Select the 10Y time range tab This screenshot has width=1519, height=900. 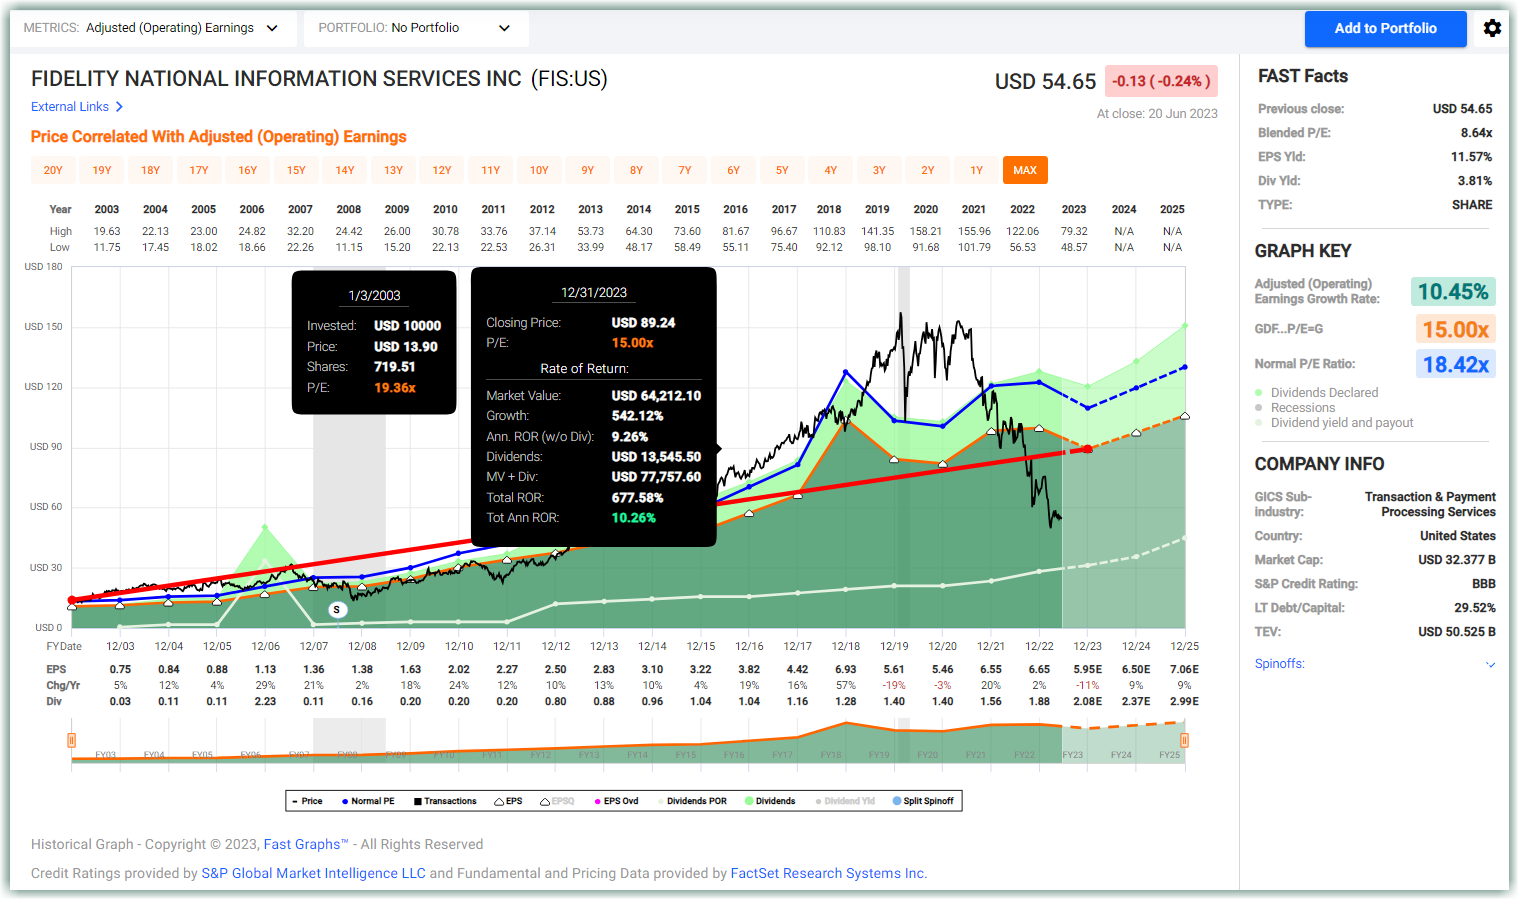pyautogui.click(x=539, y=170)
